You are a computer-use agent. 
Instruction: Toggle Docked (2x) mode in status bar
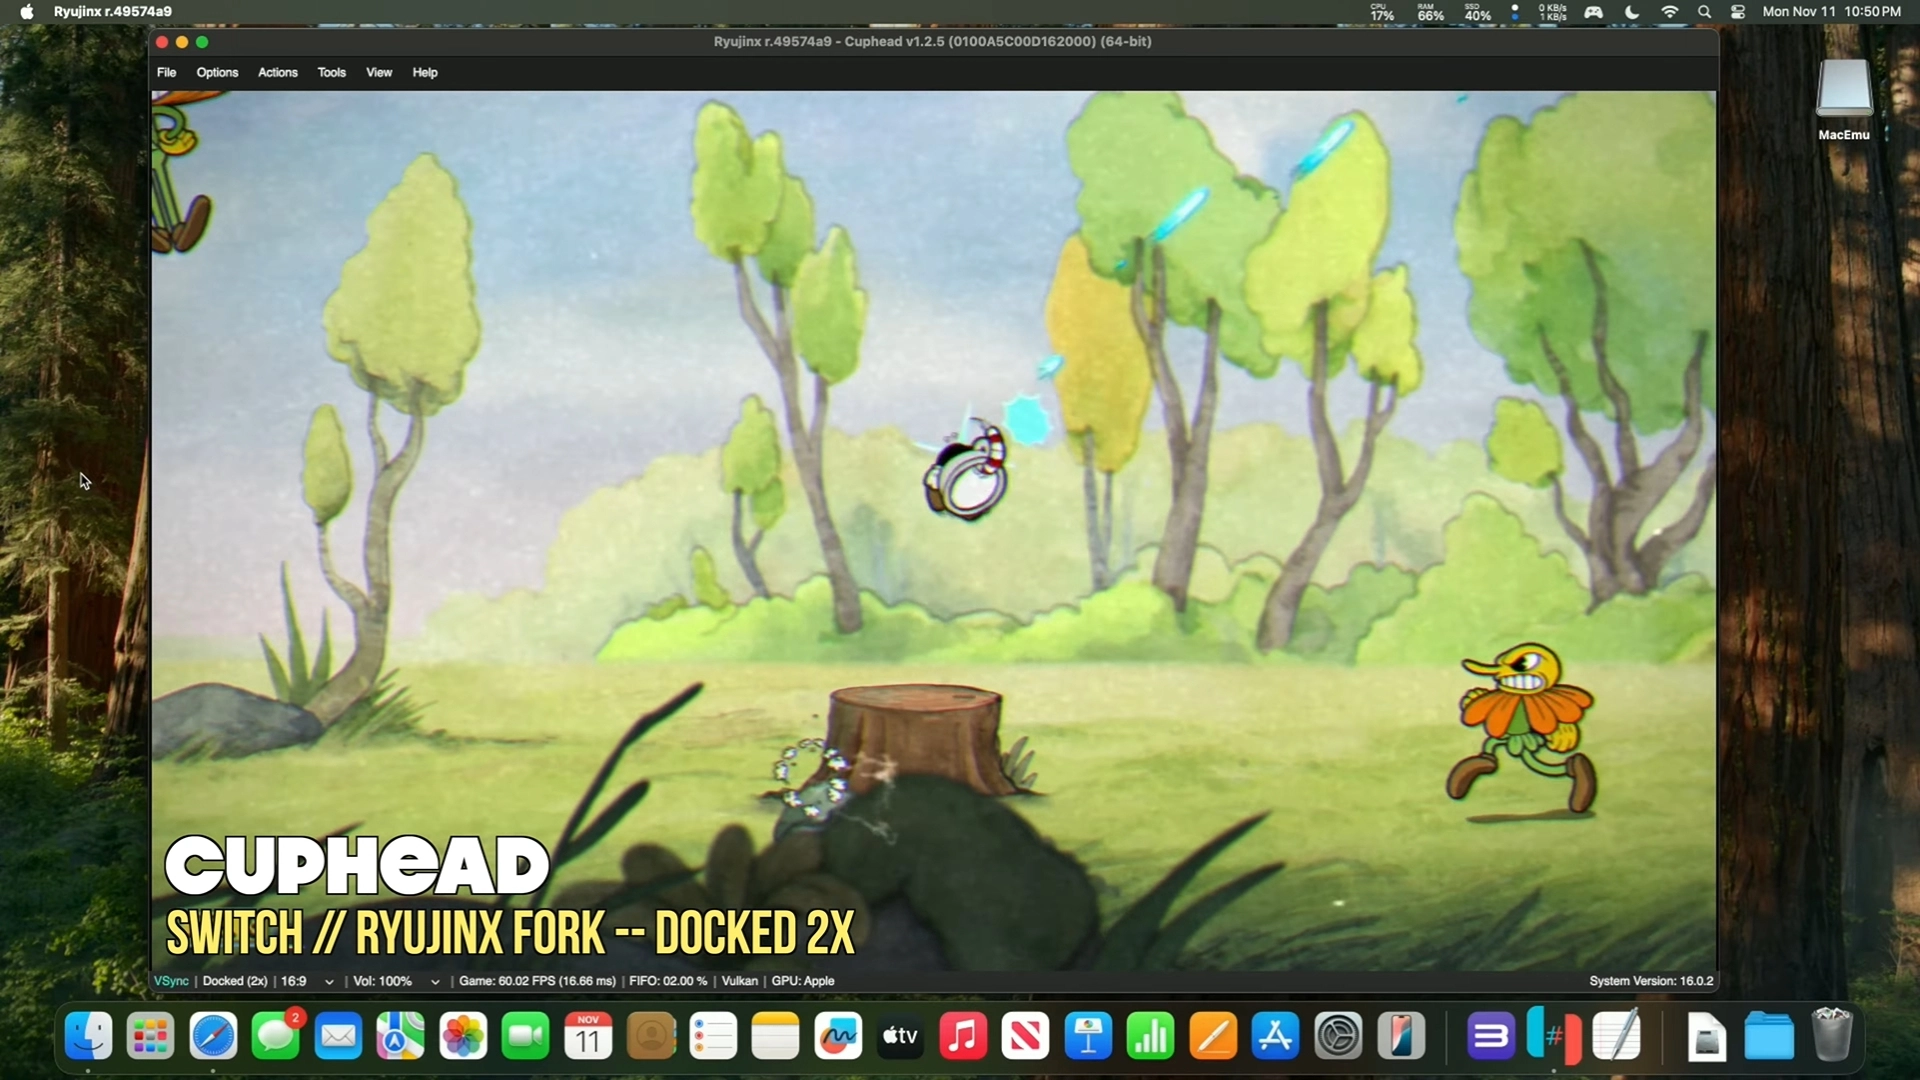tap(235, 981)
